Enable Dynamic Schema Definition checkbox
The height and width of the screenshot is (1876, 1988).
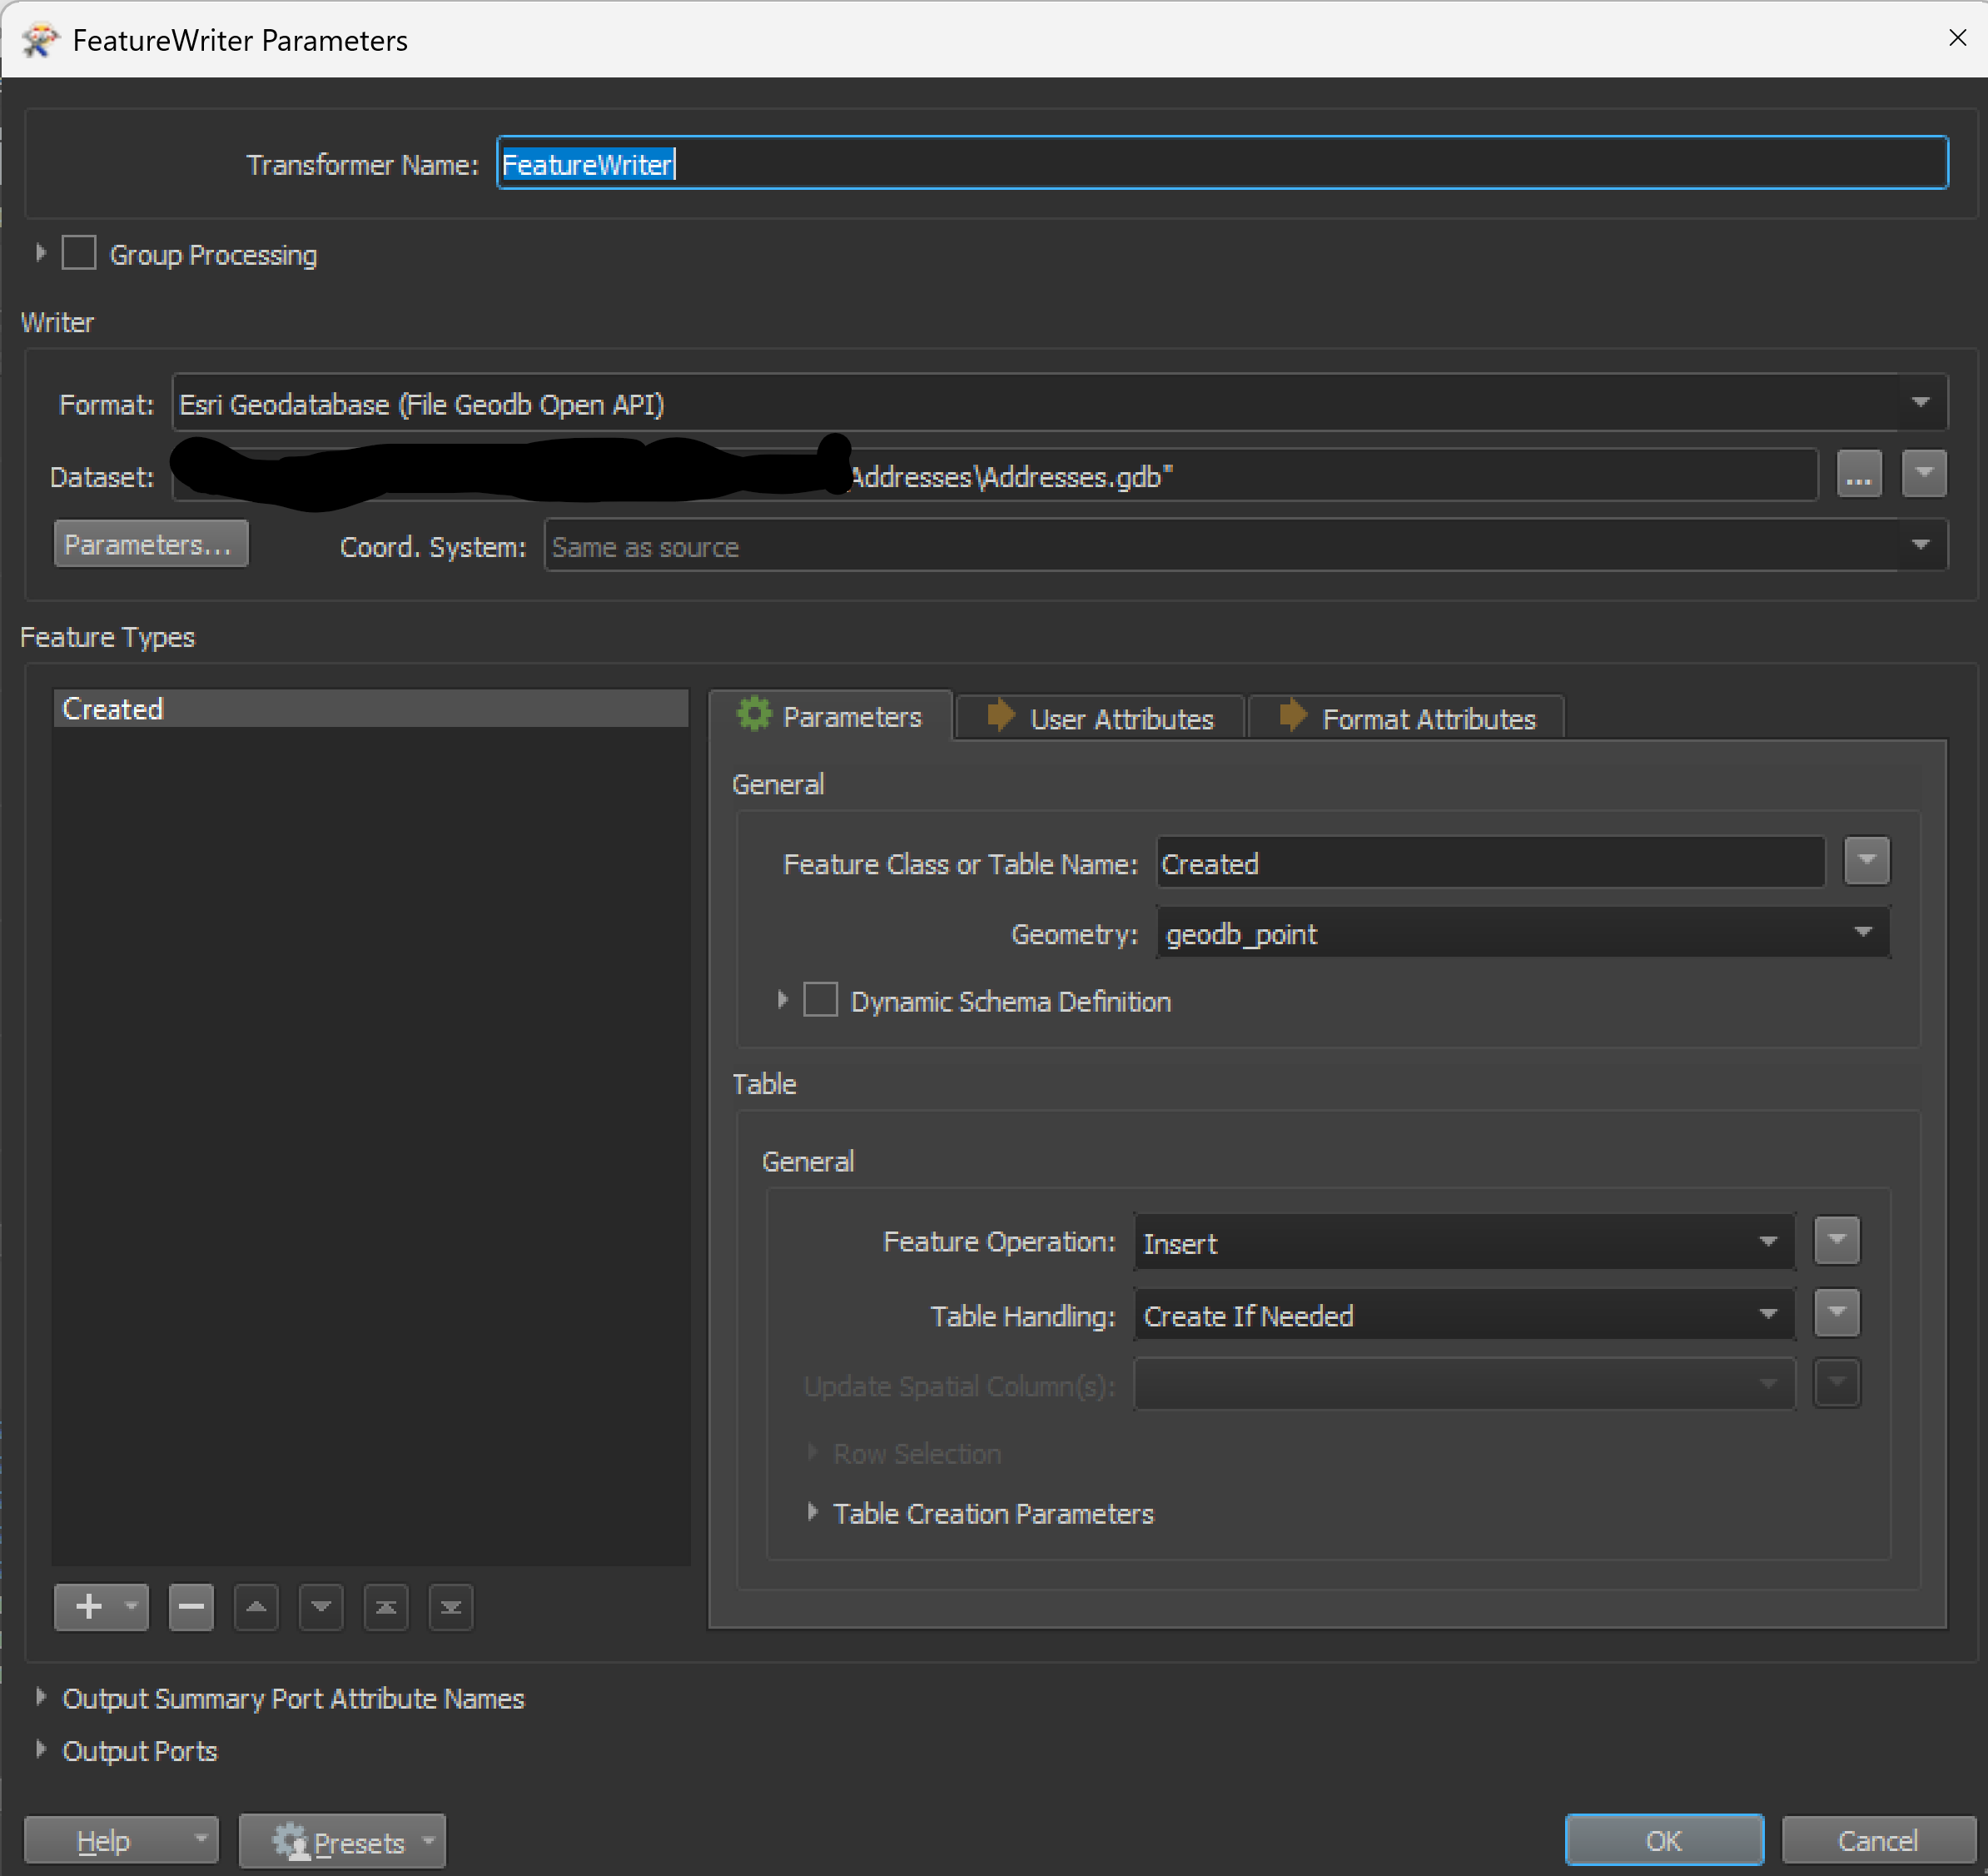pyautogui.click(x=820, y=1000)
